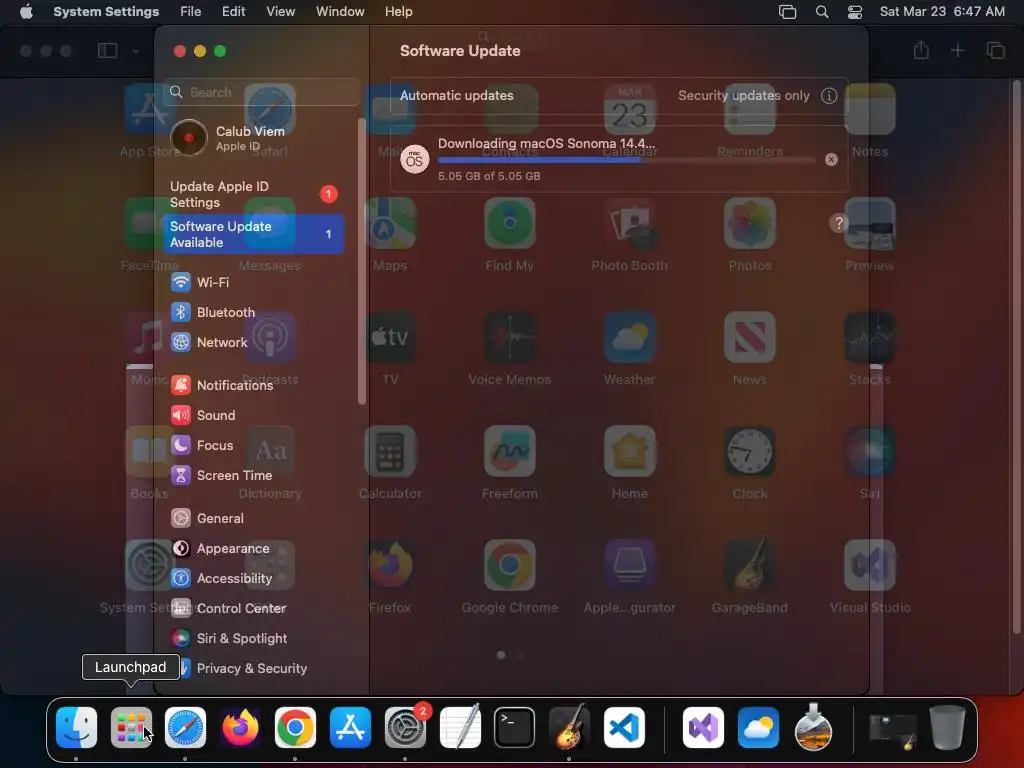The height and width of the screenshot is (768, 1024).
Task: Launch Visual Studio Code from Dock
Action: pyautogui.click(x=624, y=727)
